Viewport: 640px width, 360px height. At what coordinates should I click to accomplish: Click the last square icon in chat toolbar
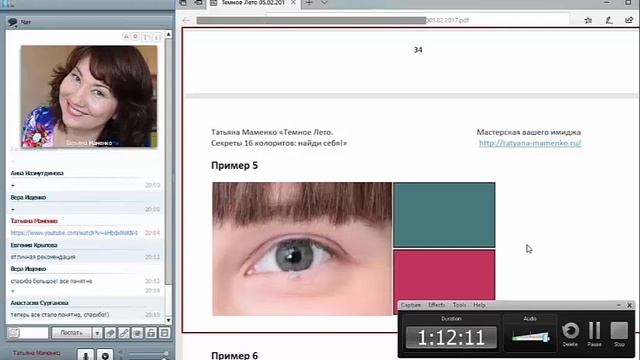click(164, 333)
